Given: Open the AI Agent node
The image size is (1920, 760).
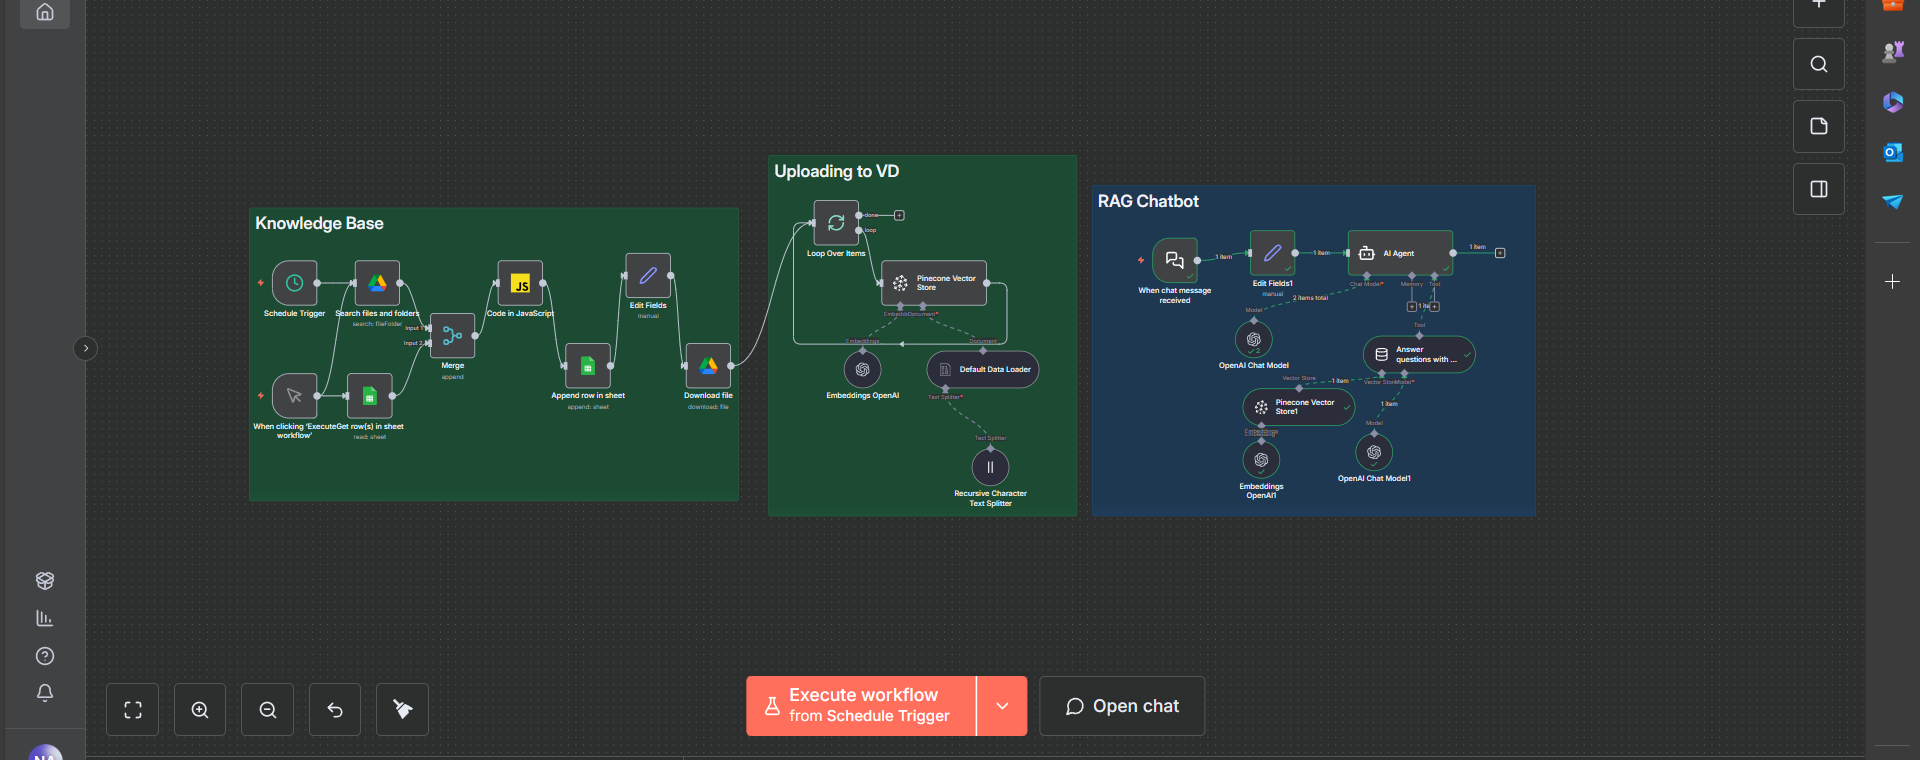Looking at the screenshot, I should coord(1400,253).
